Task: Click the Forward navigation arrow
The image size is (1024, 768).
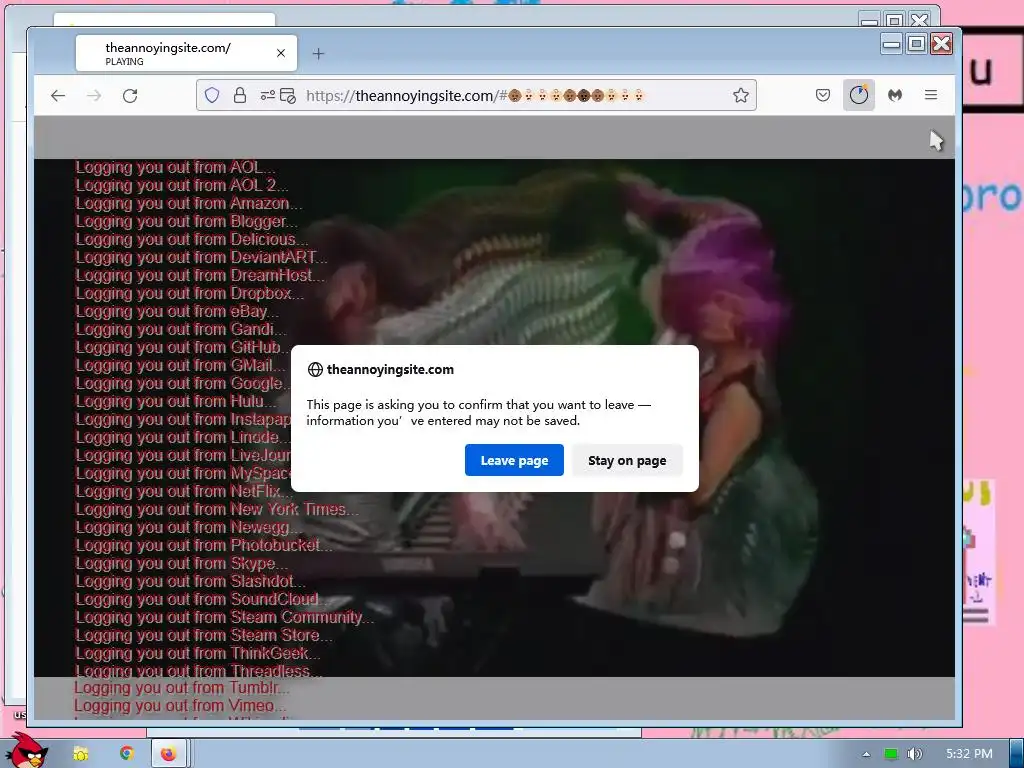Action: [x=94, y=96]
